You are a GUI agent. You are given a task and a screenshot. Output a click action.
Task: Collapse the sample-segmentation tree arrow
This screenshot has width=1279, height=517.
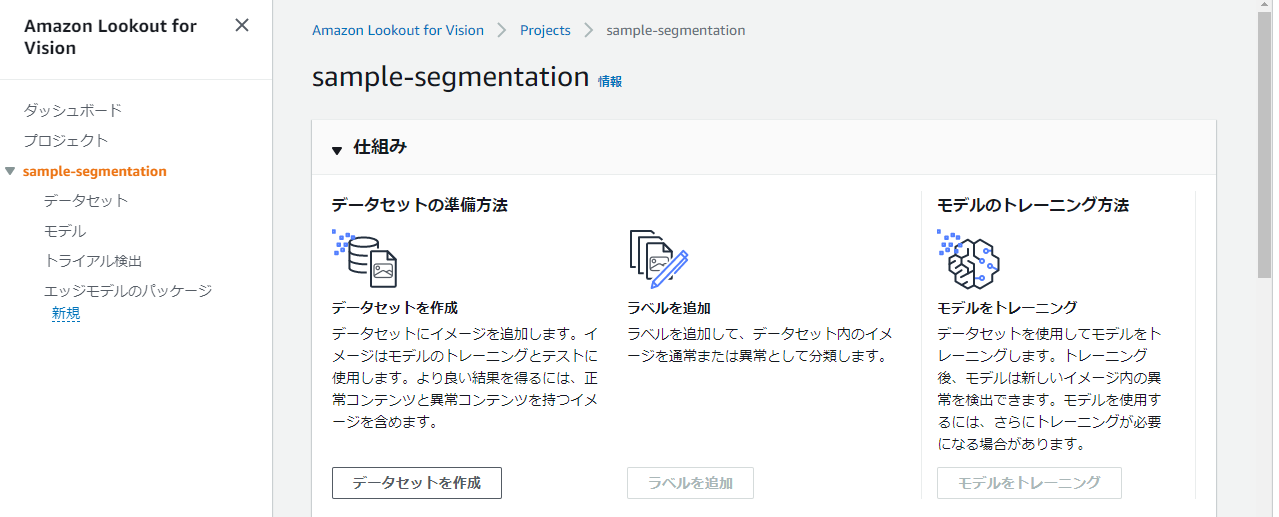pyautogui.click(x=10, y=171)
